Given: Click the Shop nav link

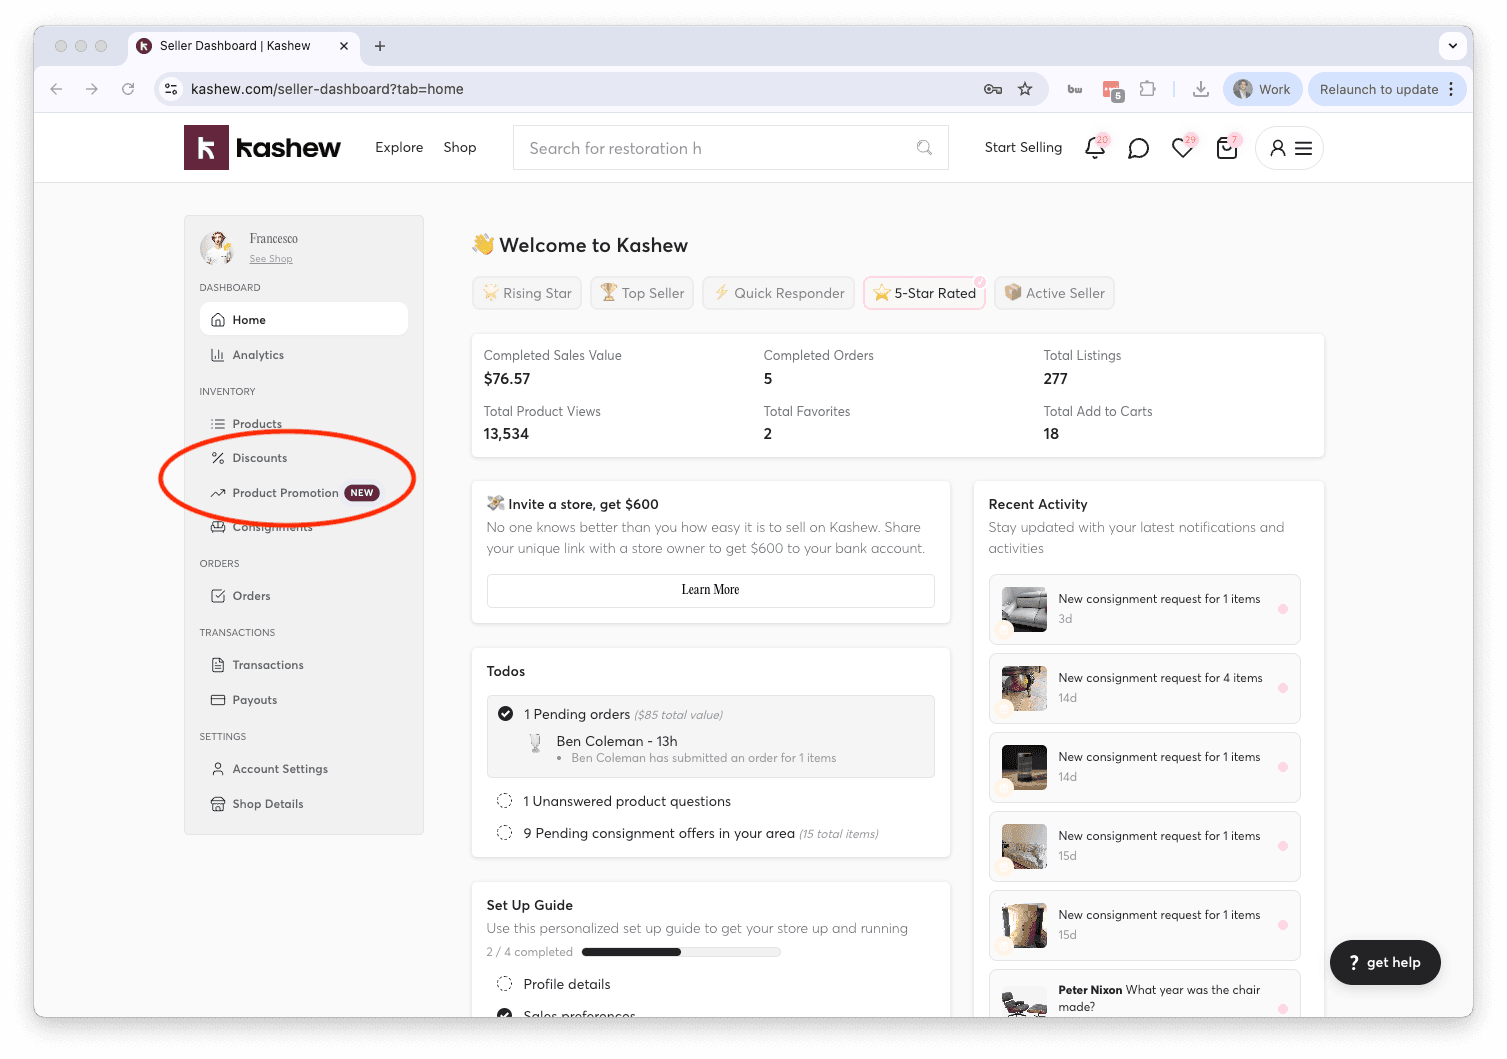Looking at the screenshot, I should click(x=460, y=147).
